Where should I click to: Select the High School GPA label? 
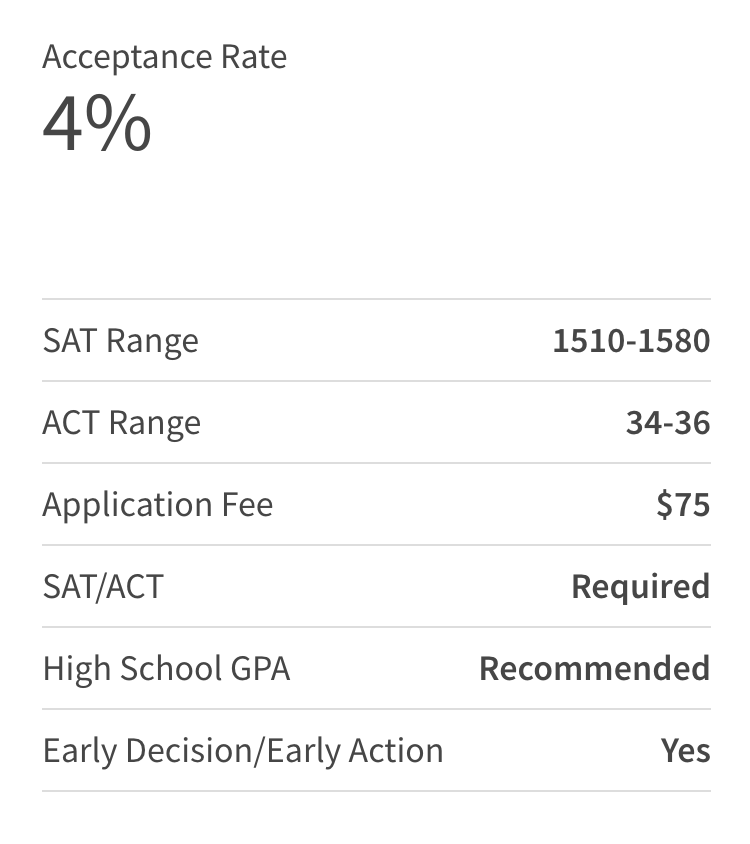pyautogui.click(x=166, y=669)
